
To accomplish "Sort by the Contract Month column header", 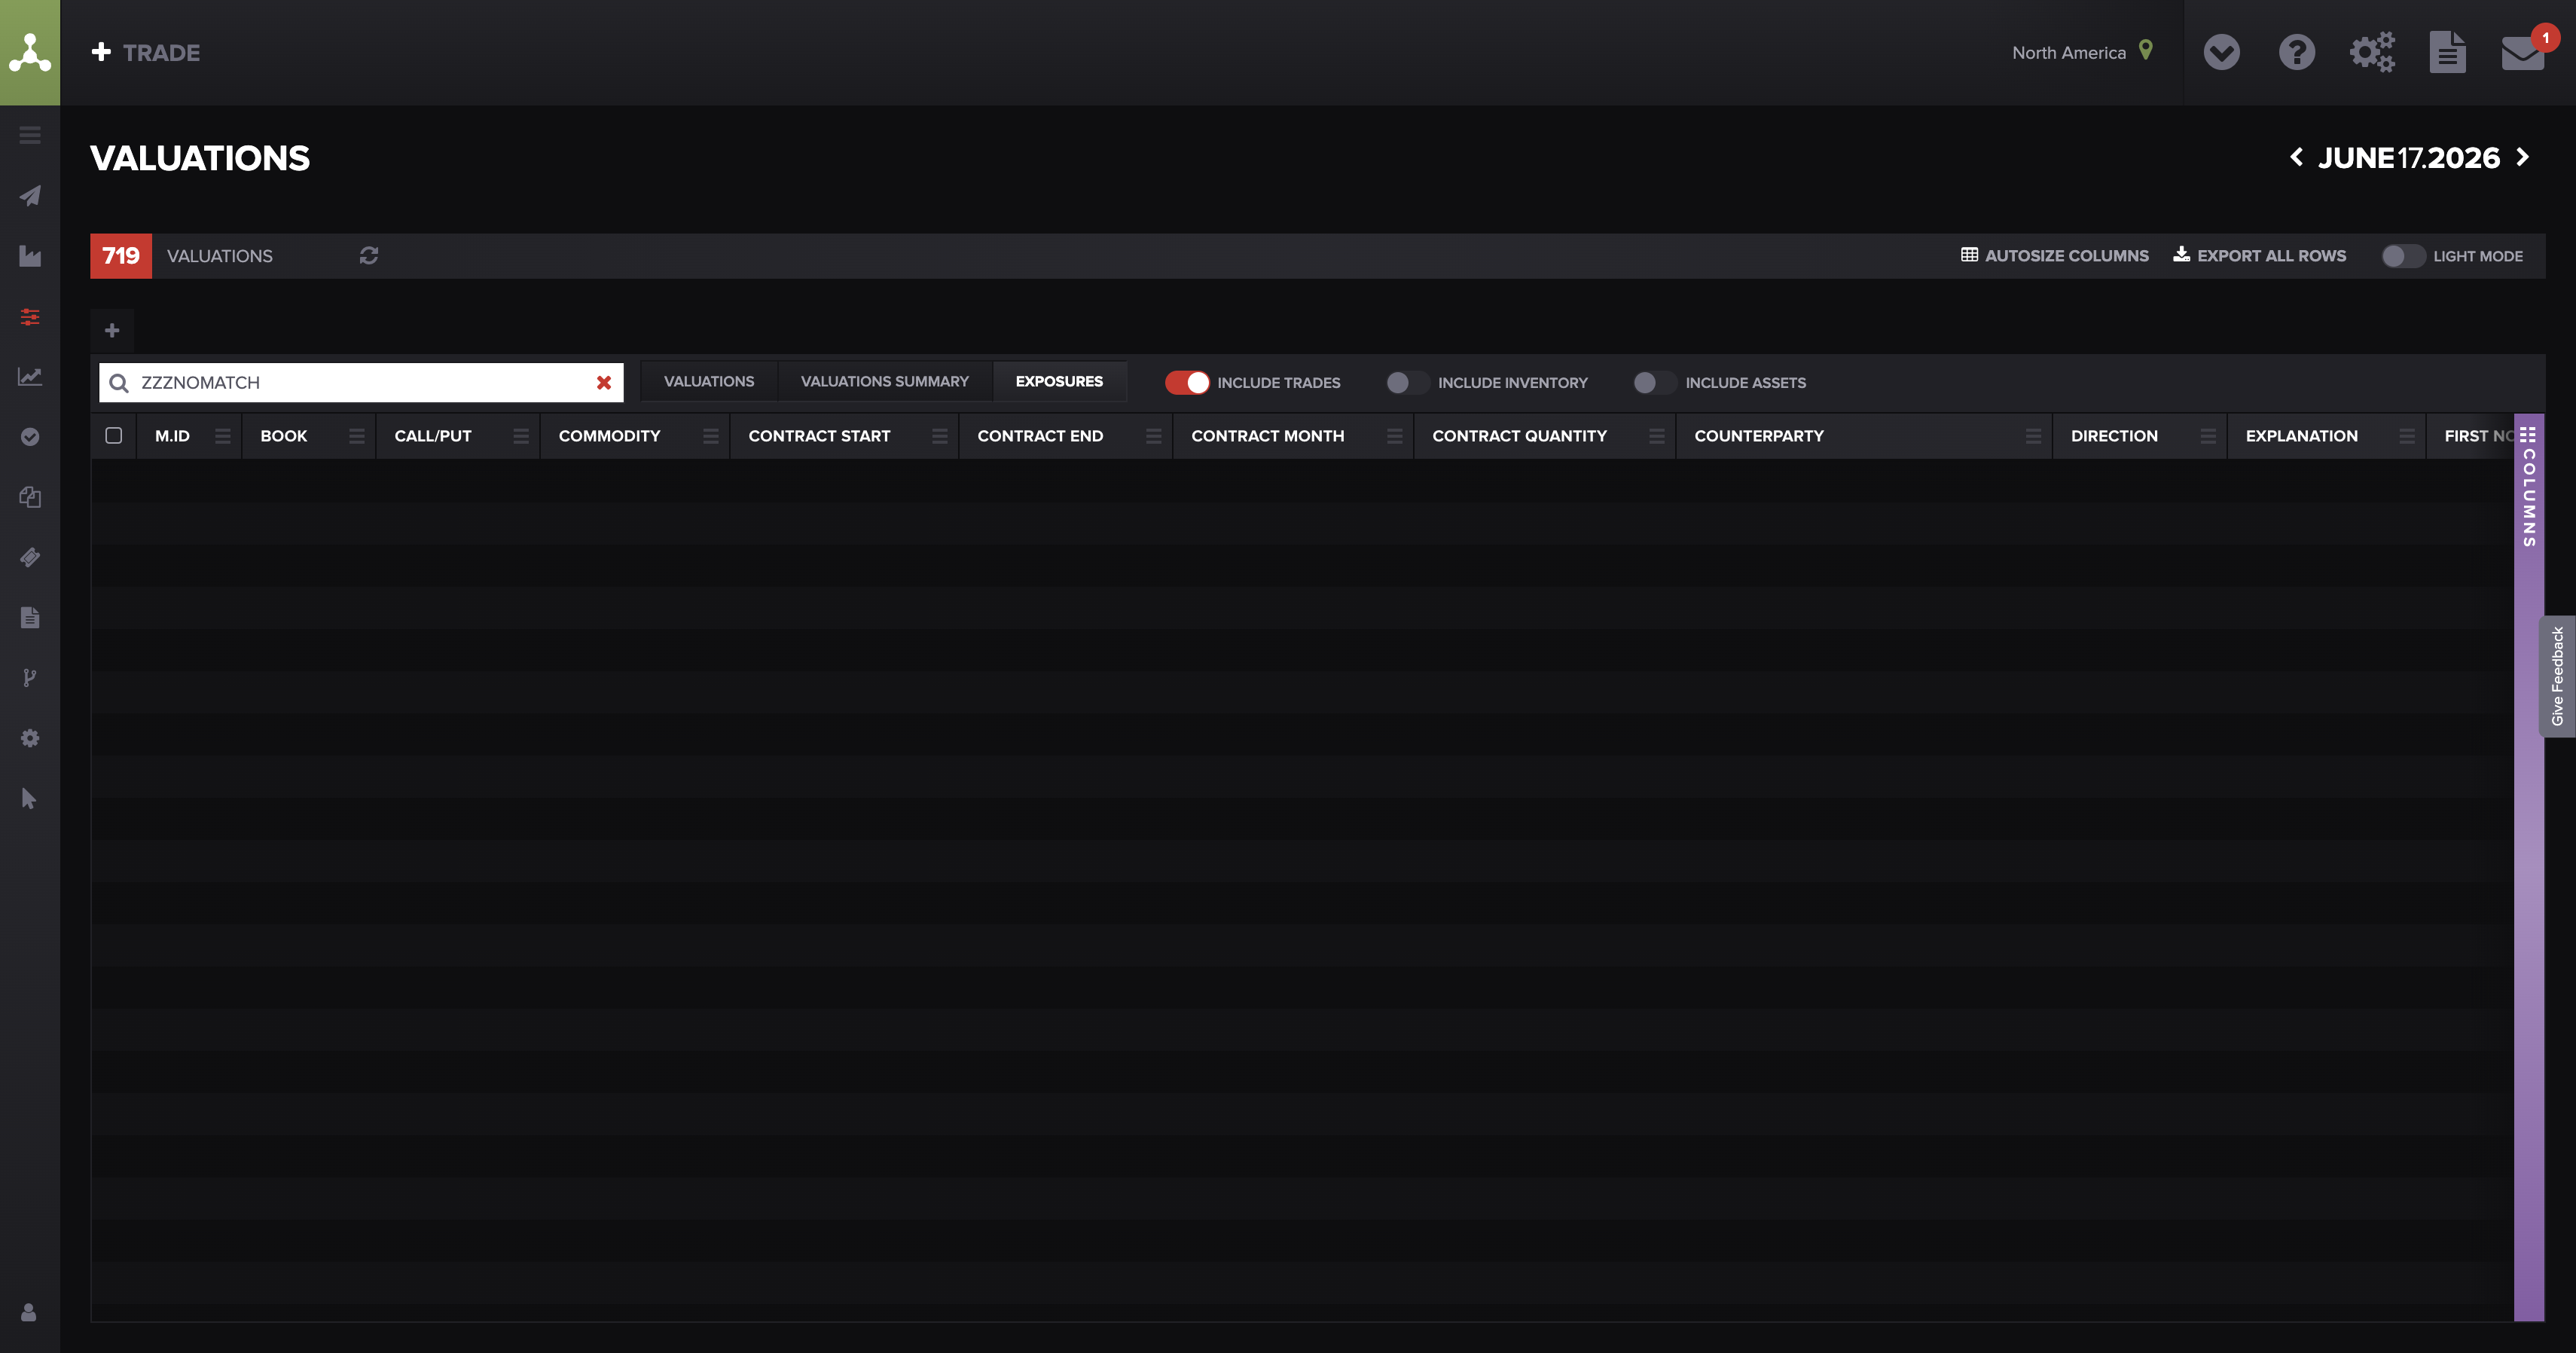I will click(1268, 436).
